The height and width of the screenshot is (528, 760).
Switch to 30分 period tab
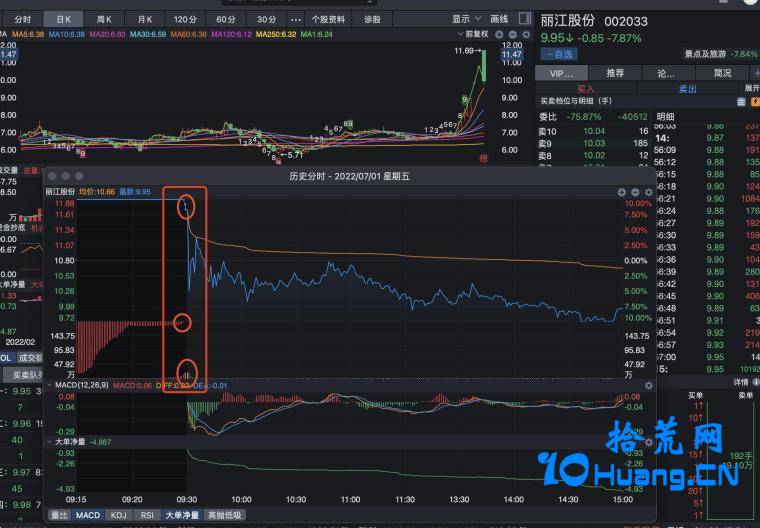pyautogui.click(x=267, y=19)
